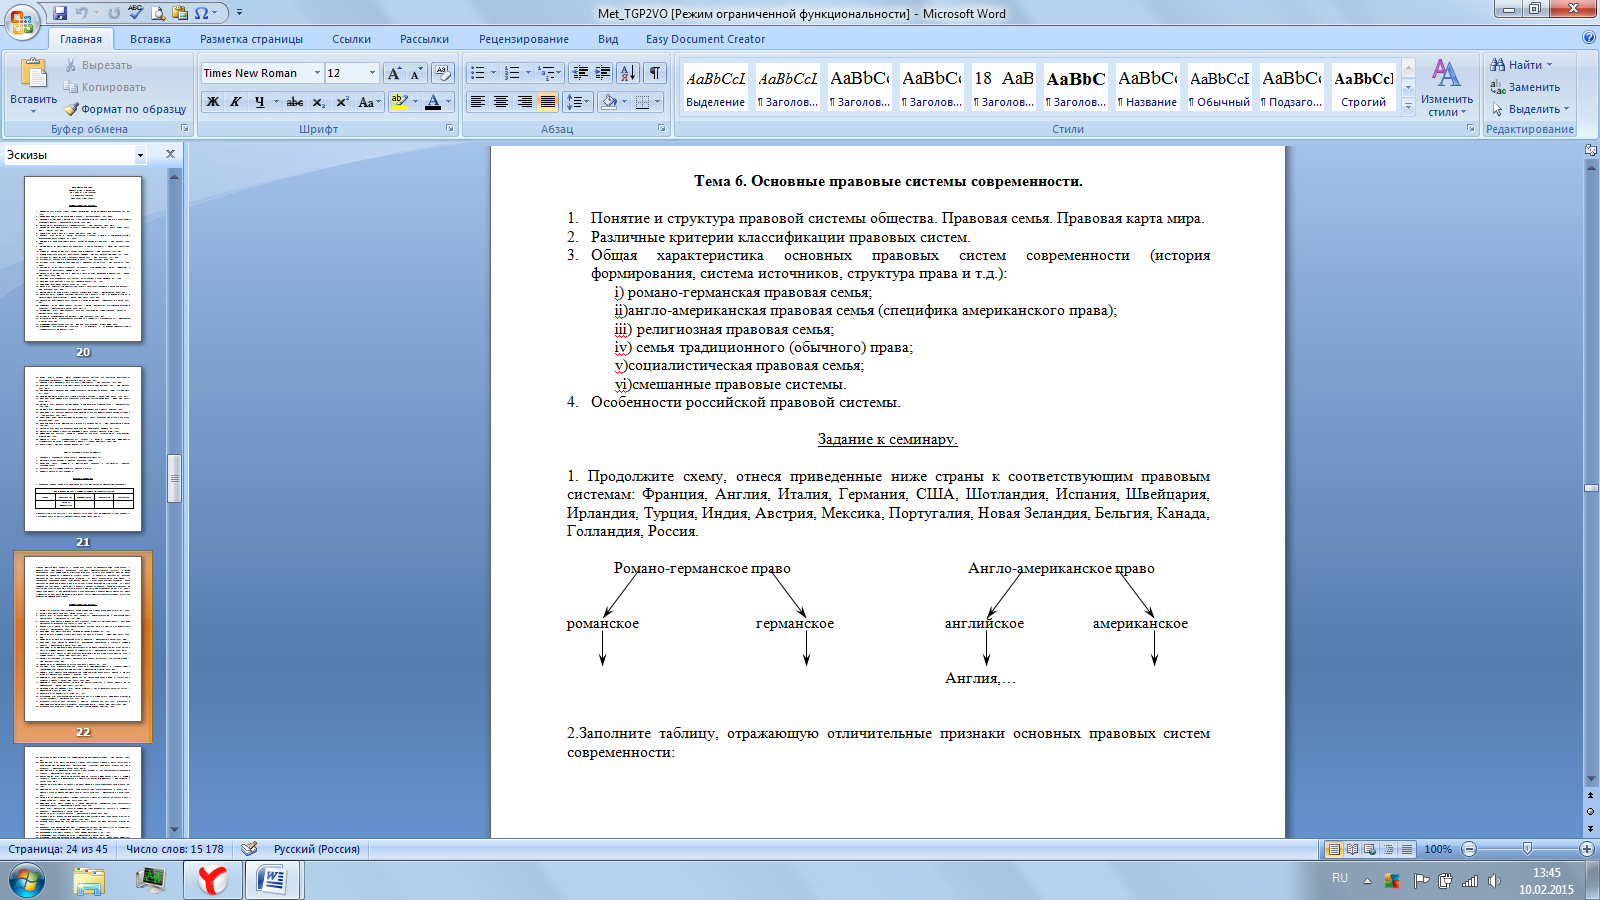Run spelling check from Quick Access toolbar
This screenshot has height=900, width=1600.
pyautogui.click(x=136, y=13)
